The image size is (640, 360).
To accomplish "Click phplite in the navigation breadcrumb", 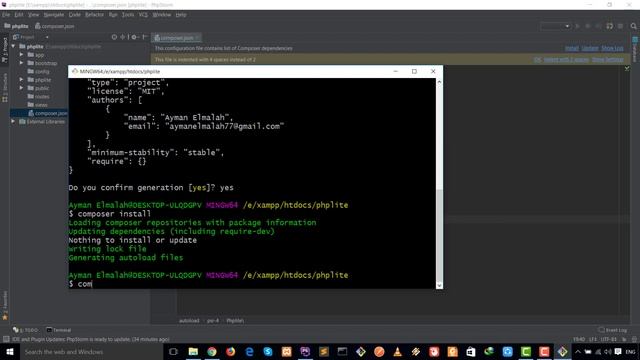I will click(x=16, y=26).
